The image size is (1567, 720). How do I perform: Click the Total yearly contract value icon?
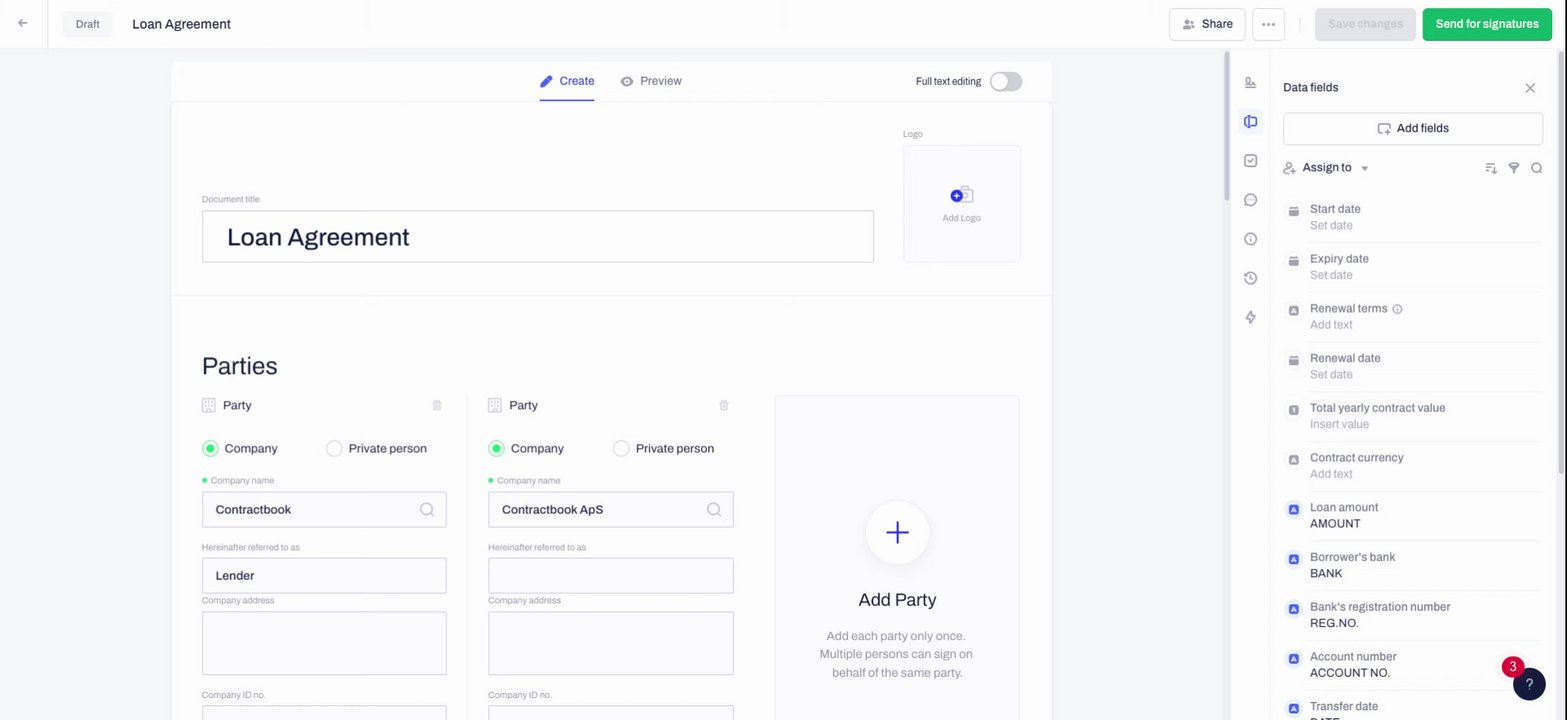pyautogui.click(x=1293, y=410)
